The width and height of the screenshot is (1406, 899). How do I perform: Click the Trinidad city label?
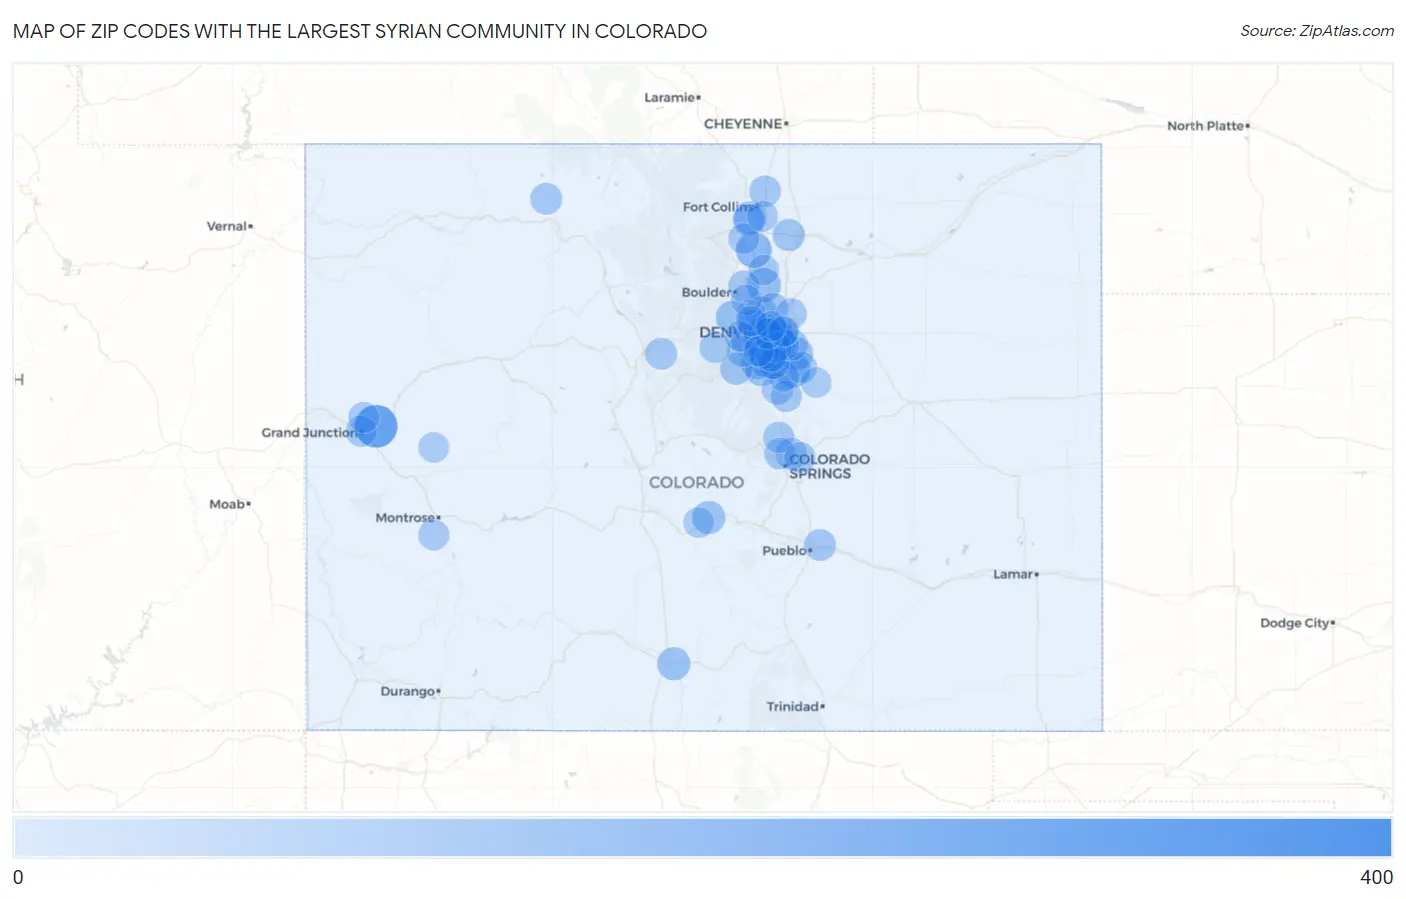(x=793, y=706)
